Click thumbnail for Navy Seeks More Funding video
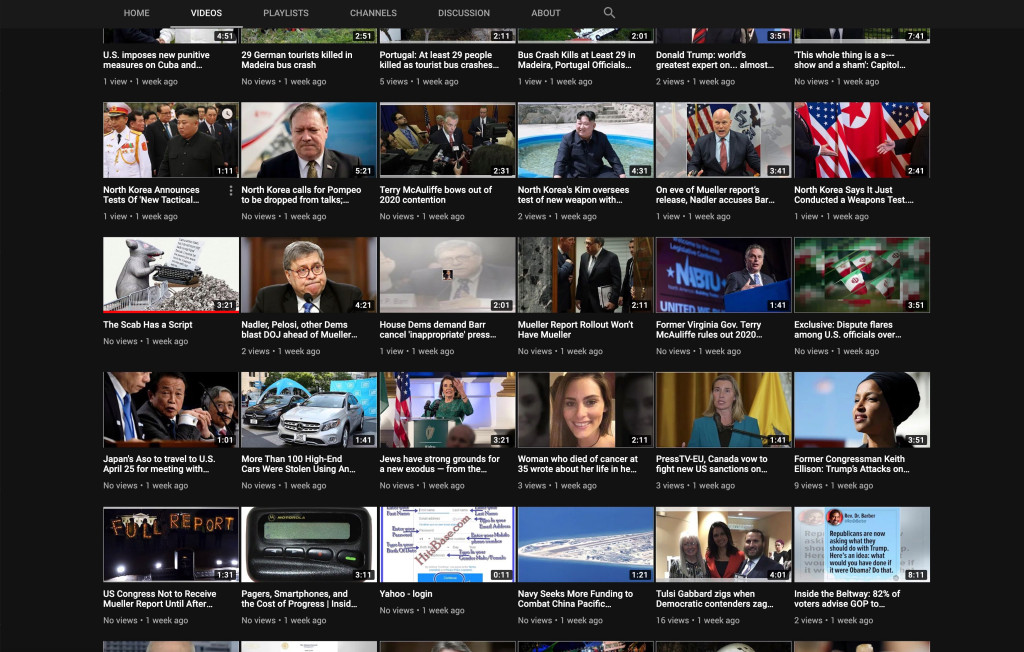This screenshot has height=652, width=1024. [586, 544]
